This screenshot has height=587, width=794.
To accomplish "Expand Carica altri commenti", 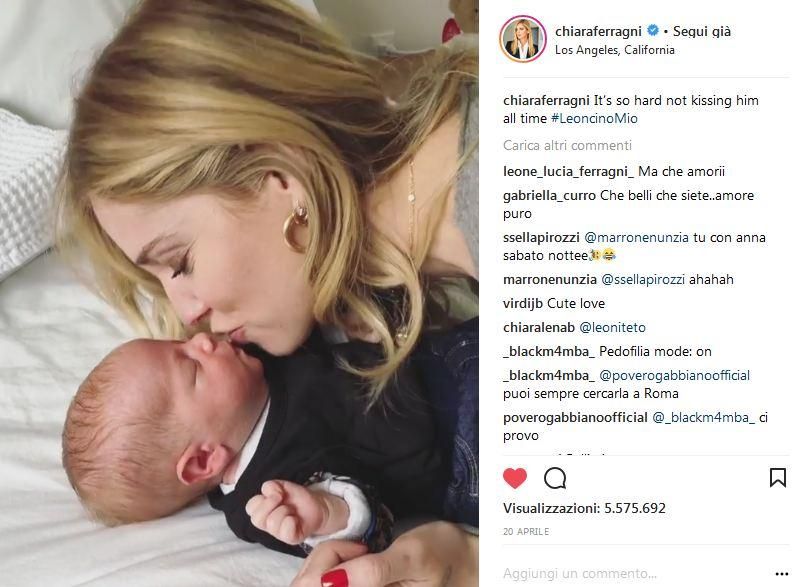I will click(567, 145).
